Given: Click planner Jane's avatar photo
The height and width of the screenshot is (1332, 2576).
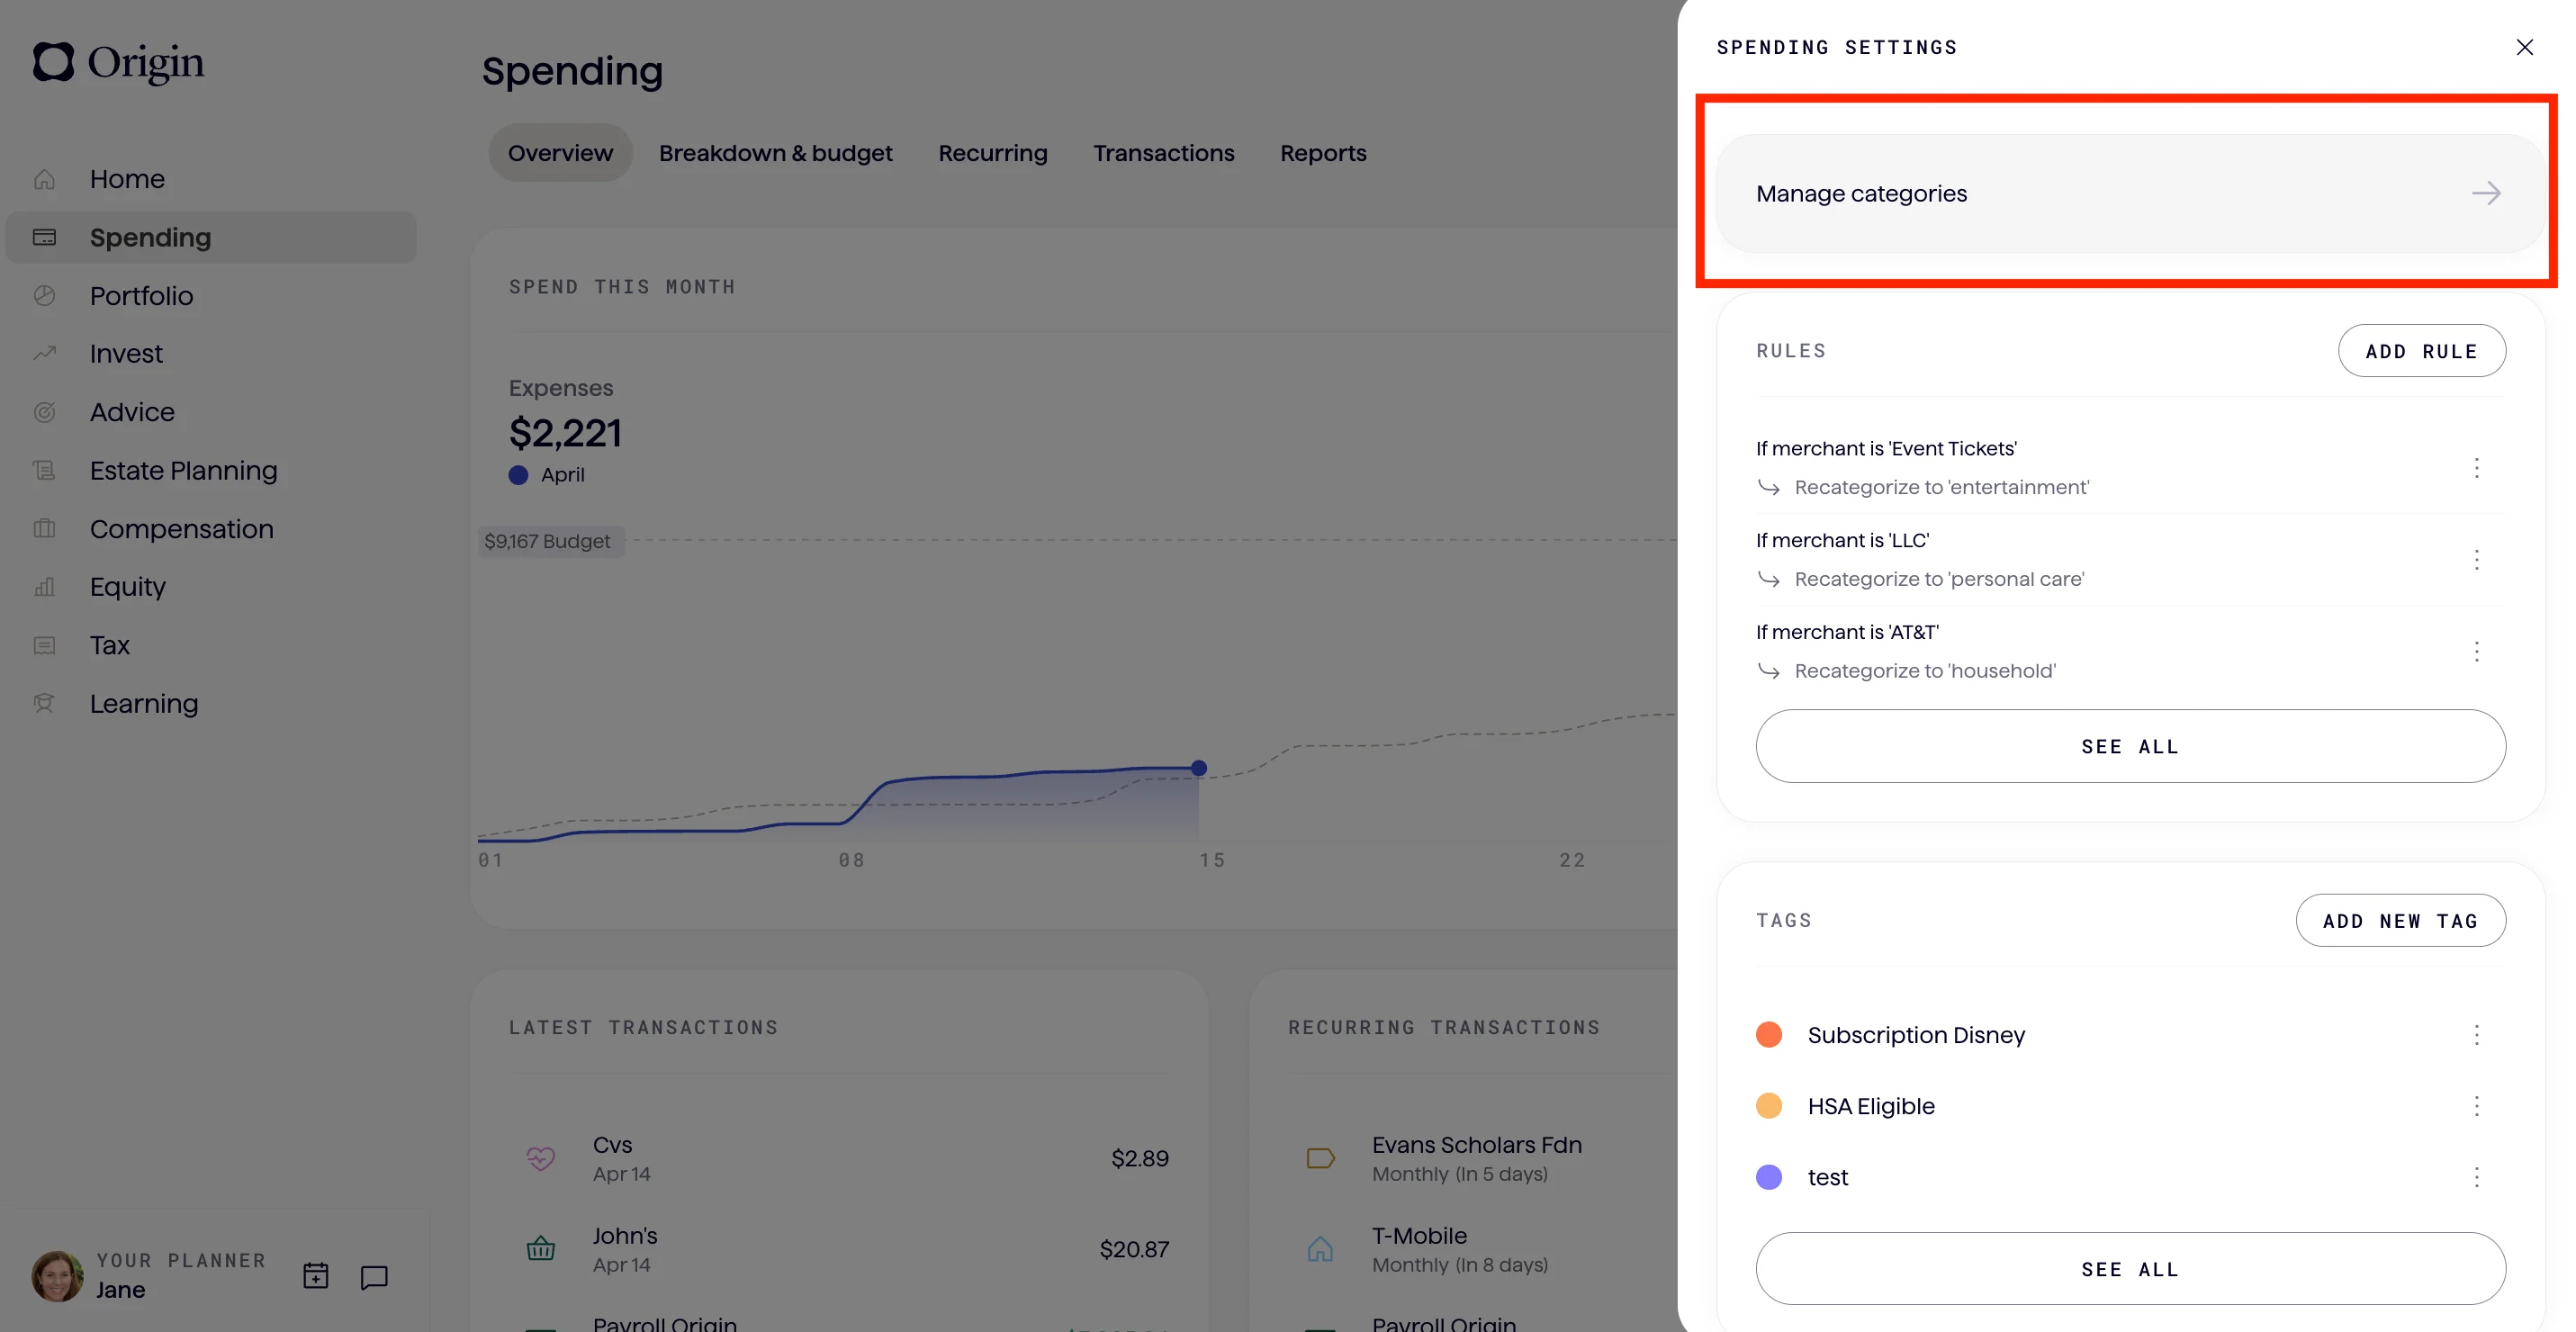Looking at the screenshot, I should [57, 1276].
